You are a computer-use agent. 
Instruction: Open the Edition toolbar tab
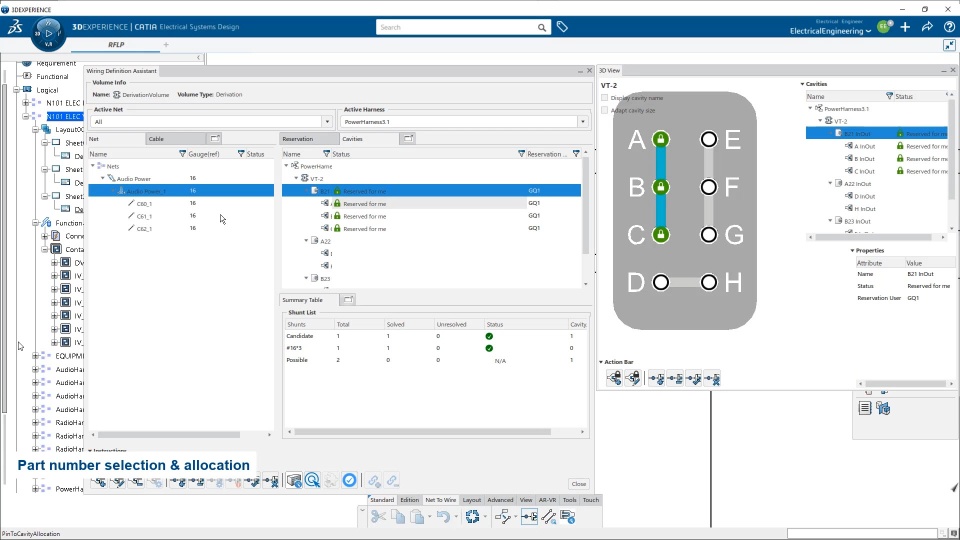pyautogui.click(x=410, y=500)
